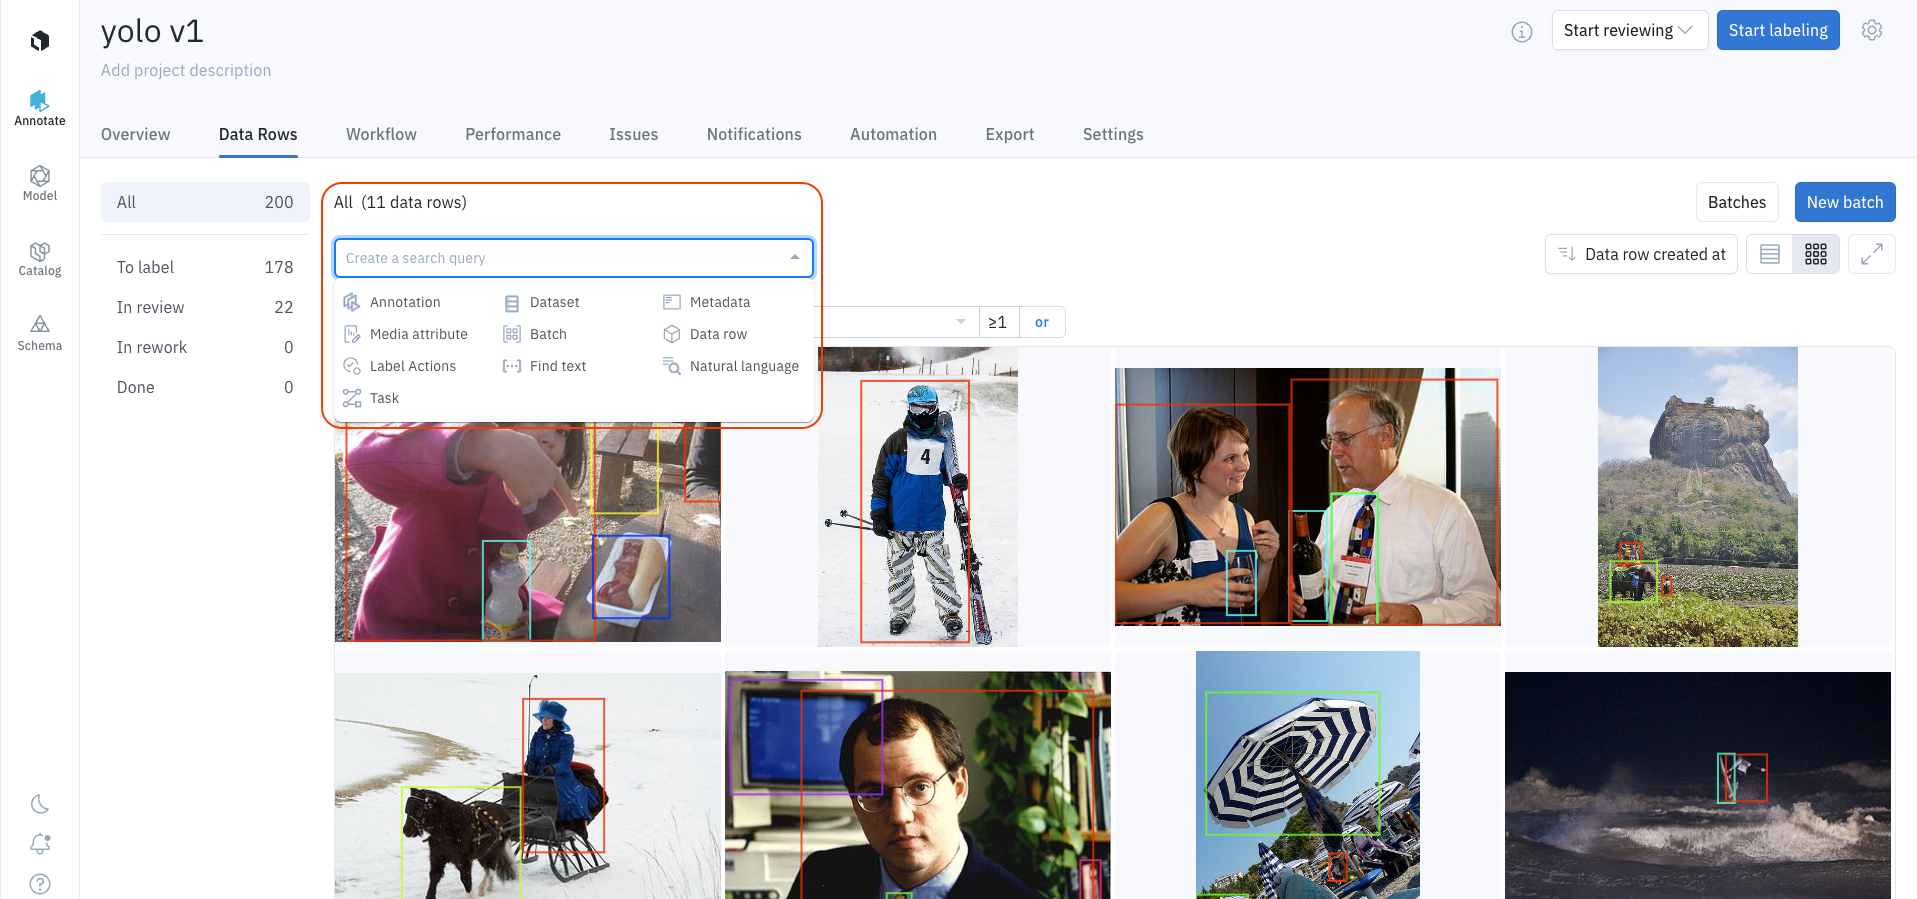
Task: Open the horse-drawn sleigh thumbnail
Action: click(528, 786)
